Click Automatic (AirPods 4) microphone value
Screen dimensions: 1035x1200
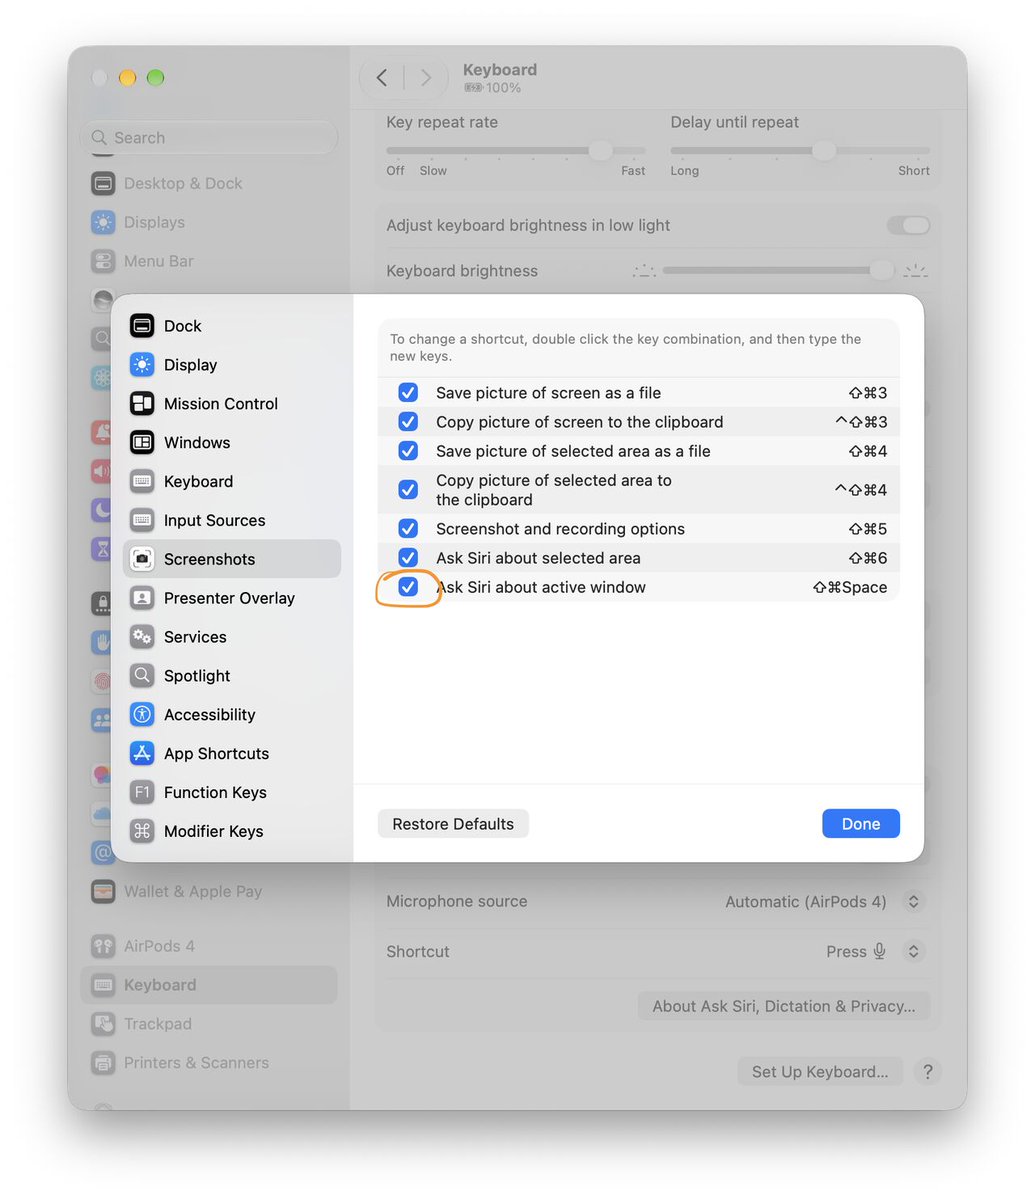click(x=806, y=902)
